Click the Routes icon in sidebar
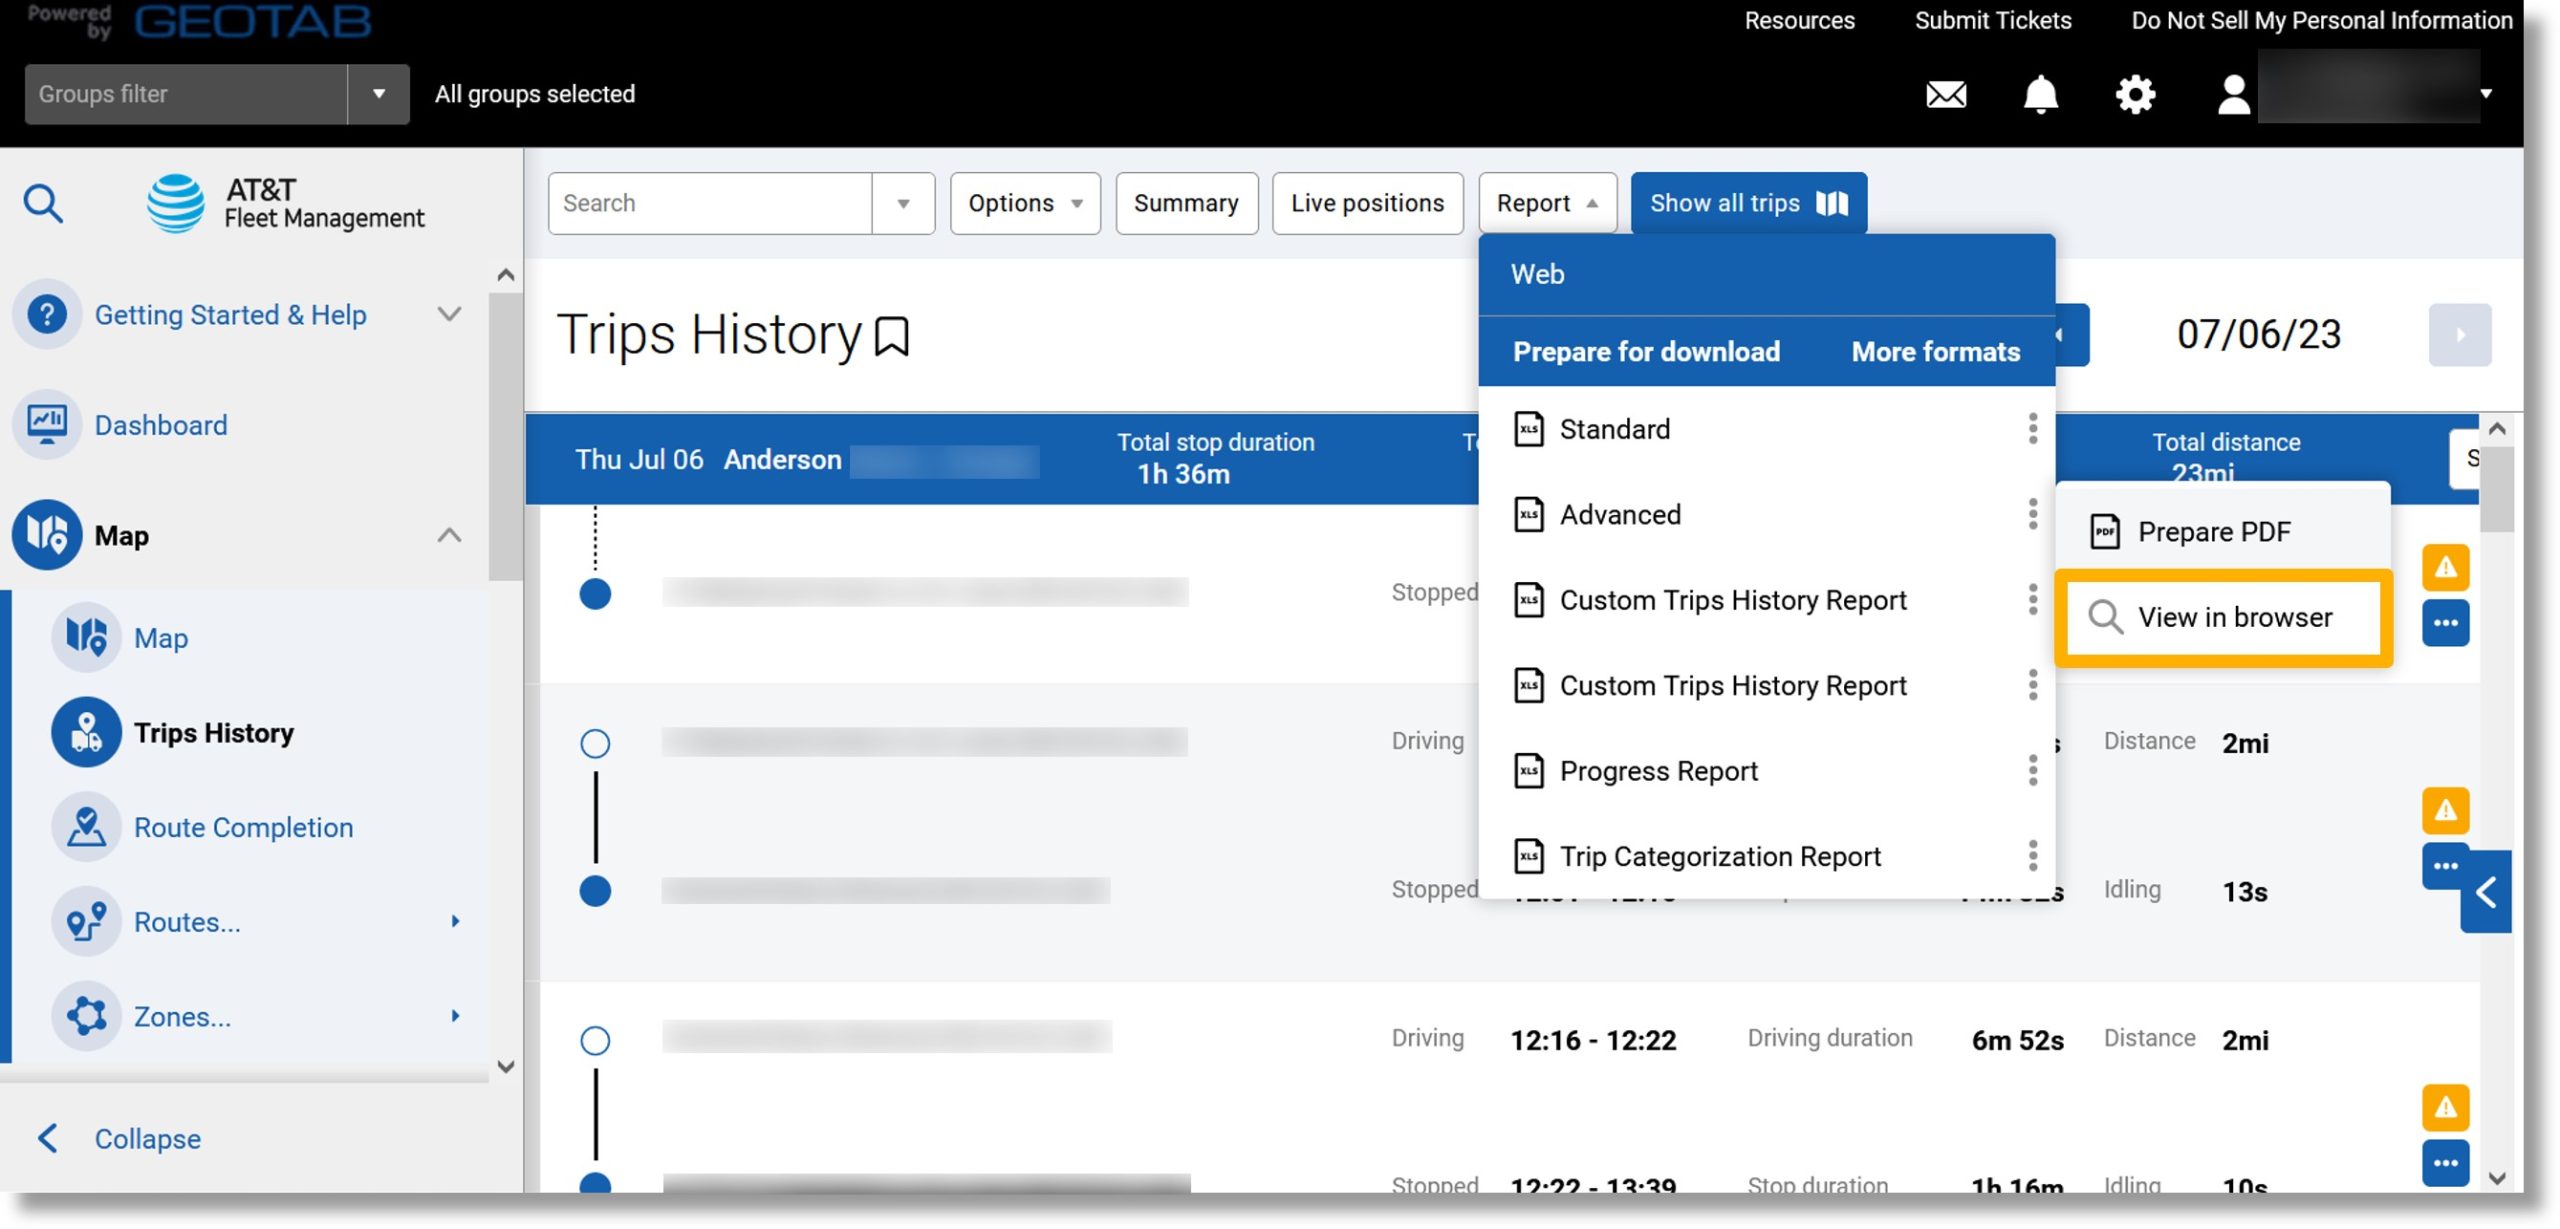Image resolution: width=2560 pixels, height=1229 pixels. (86, 921)
